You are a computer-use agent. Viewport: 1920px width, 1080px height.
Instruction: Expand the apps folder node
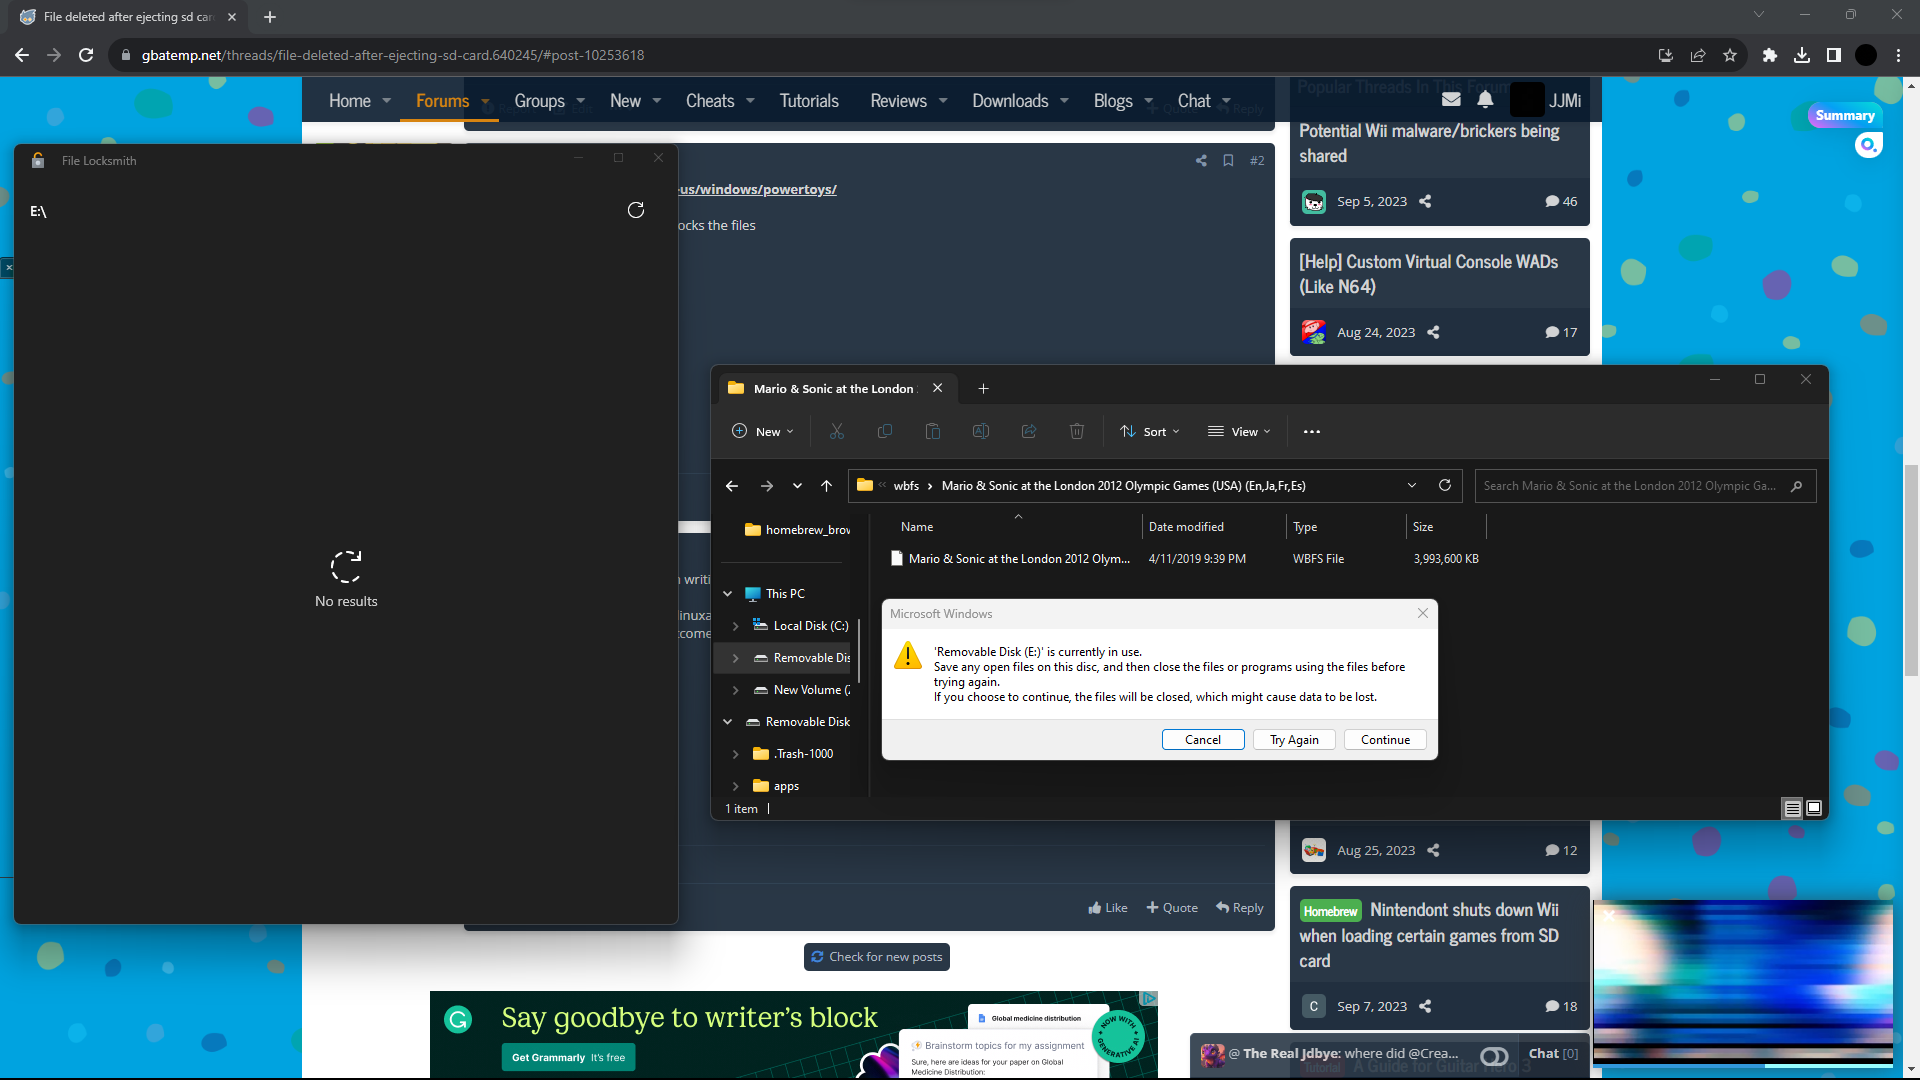point(736,786)
